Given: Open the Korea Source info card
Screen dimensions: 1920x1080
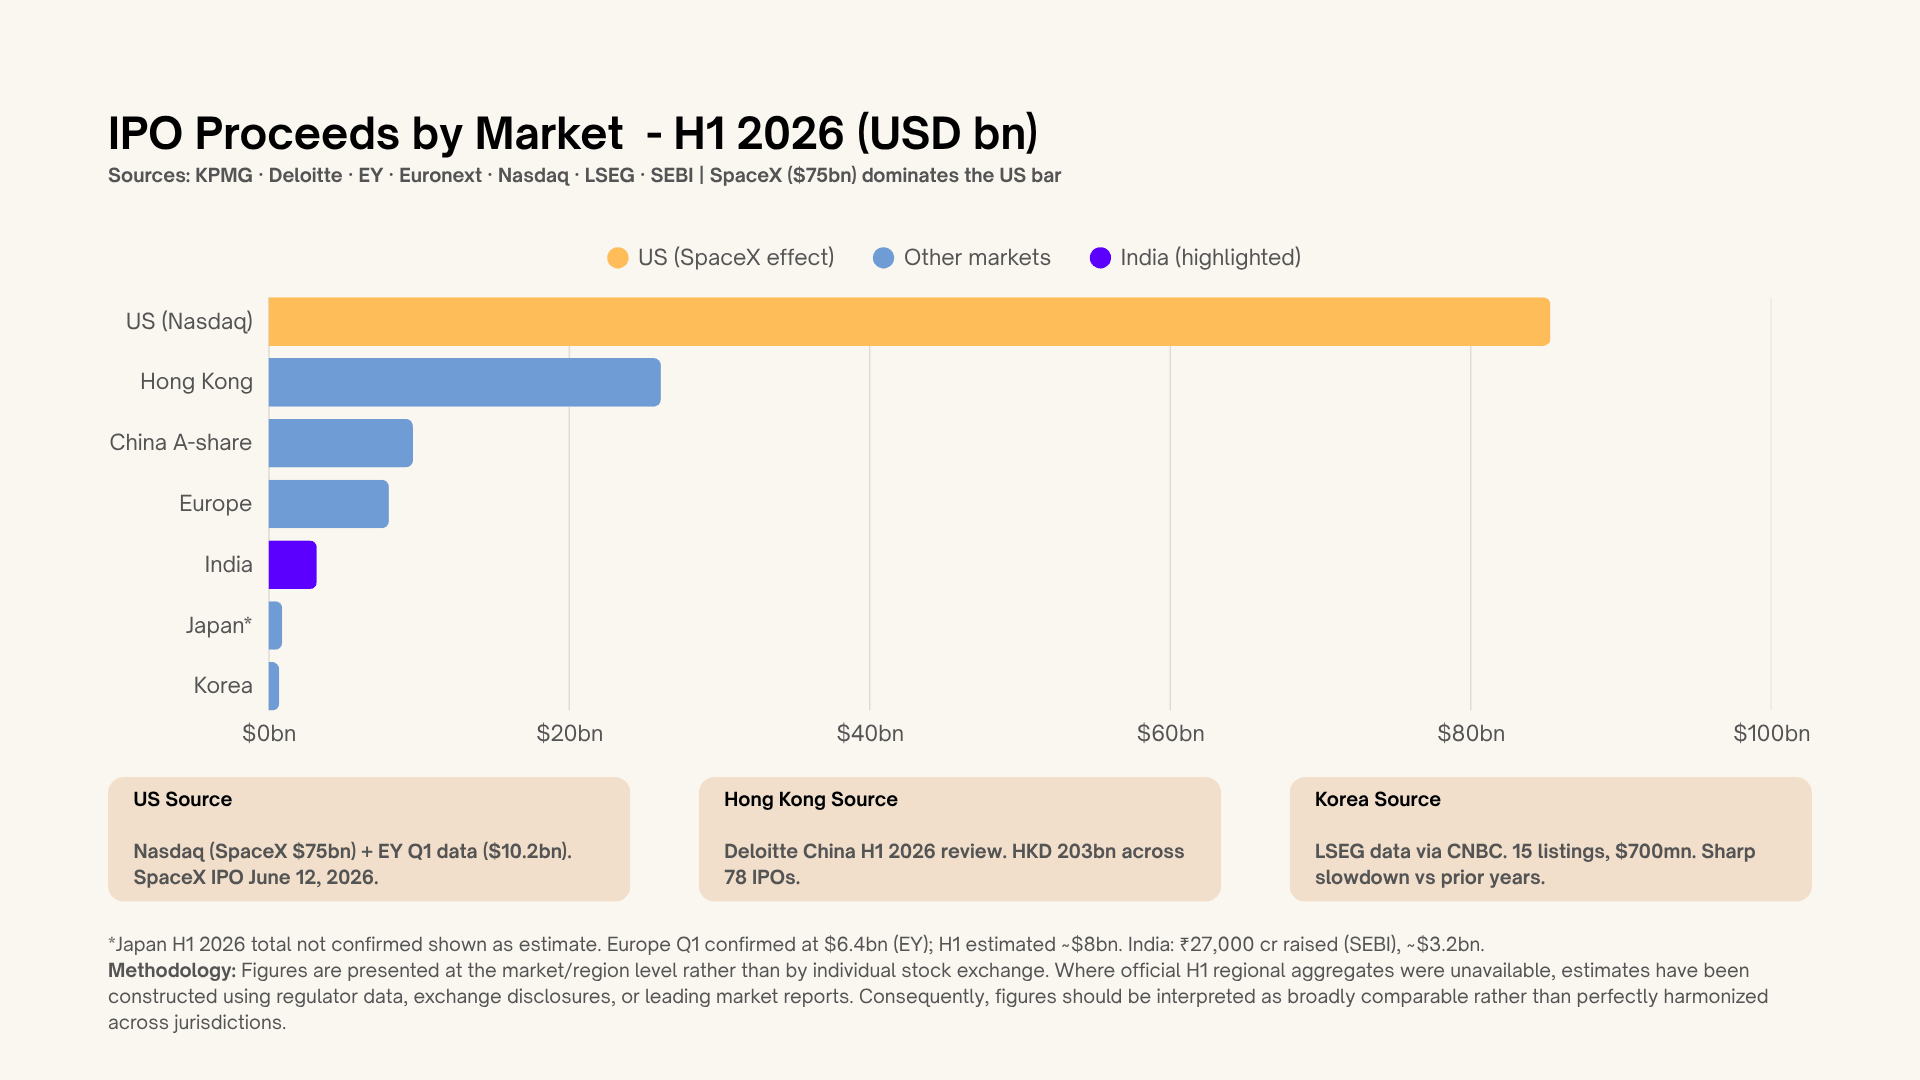Looking at the screenshot, I should point(1551,839).
